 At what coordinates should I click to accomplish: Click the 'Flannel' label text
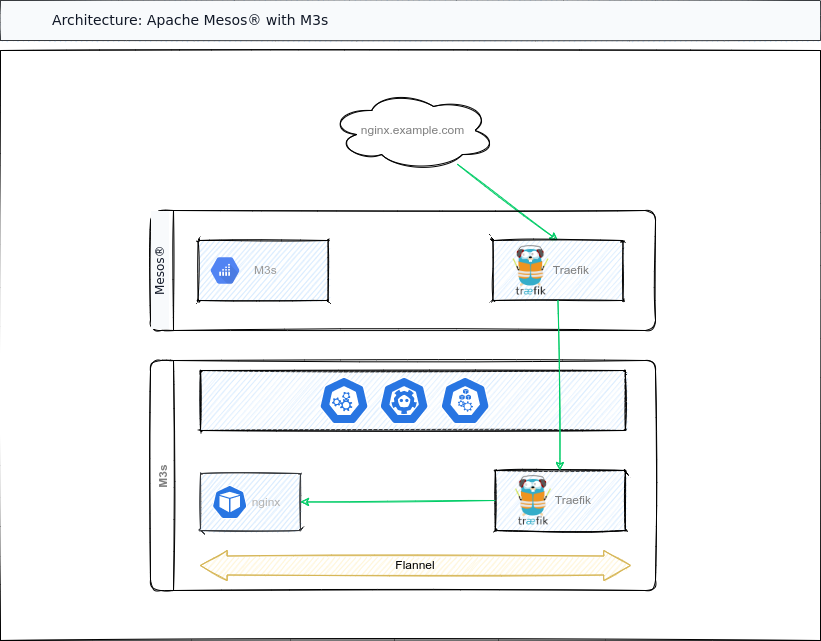pos(415,565)
